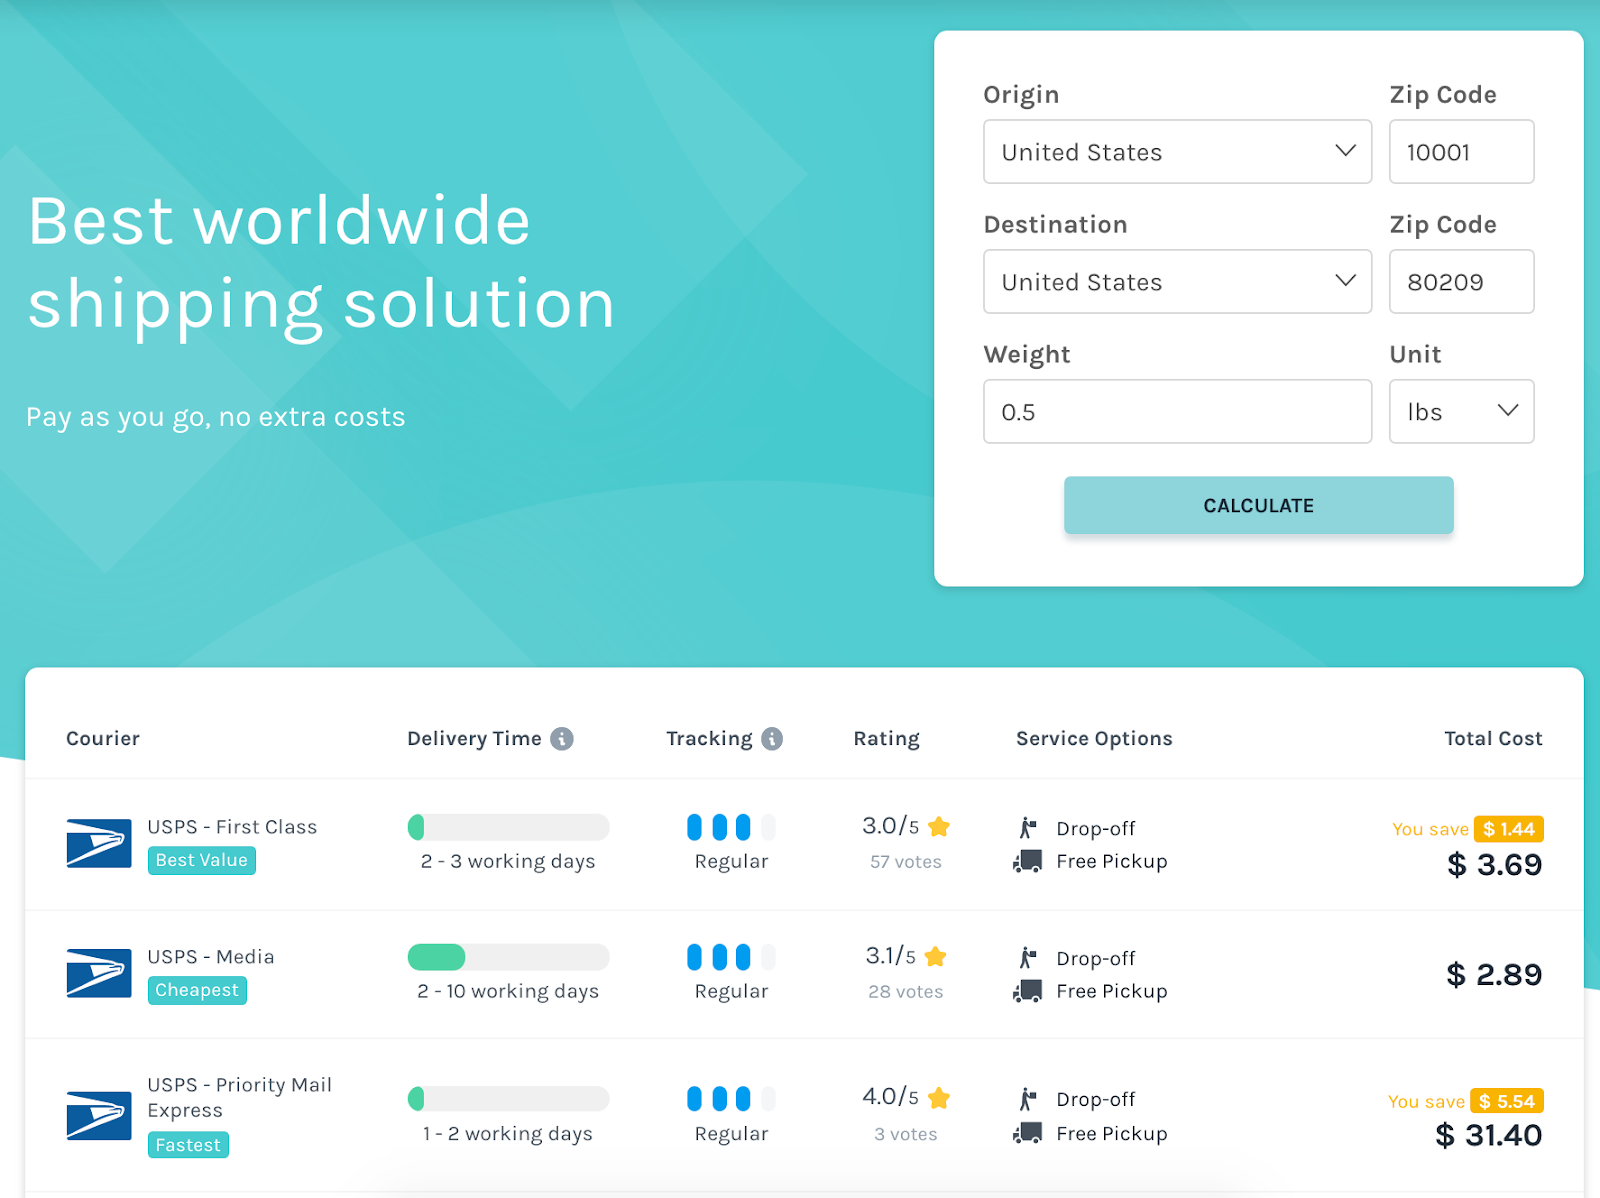The image size is (1600, 1198).
Task: Click the Free Pickup truck icon in Priority Mail Express row
Action: tap(1028, 1133)
